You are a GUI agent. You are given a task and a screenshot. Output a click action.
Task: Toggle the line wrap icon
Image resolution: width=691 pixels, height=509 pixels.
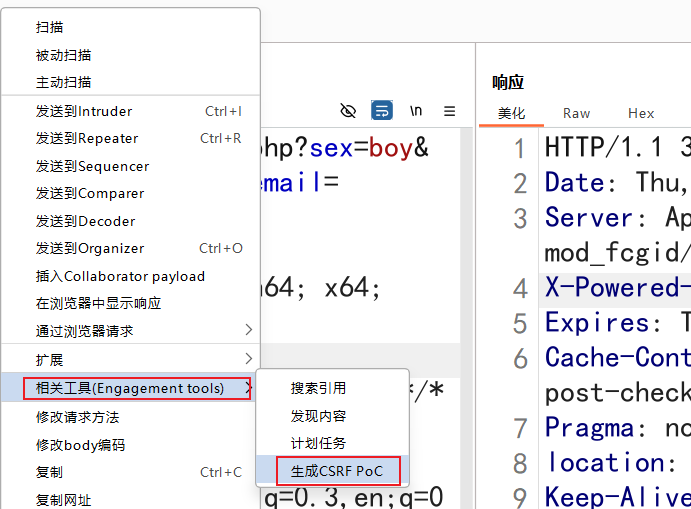[382, 111]
